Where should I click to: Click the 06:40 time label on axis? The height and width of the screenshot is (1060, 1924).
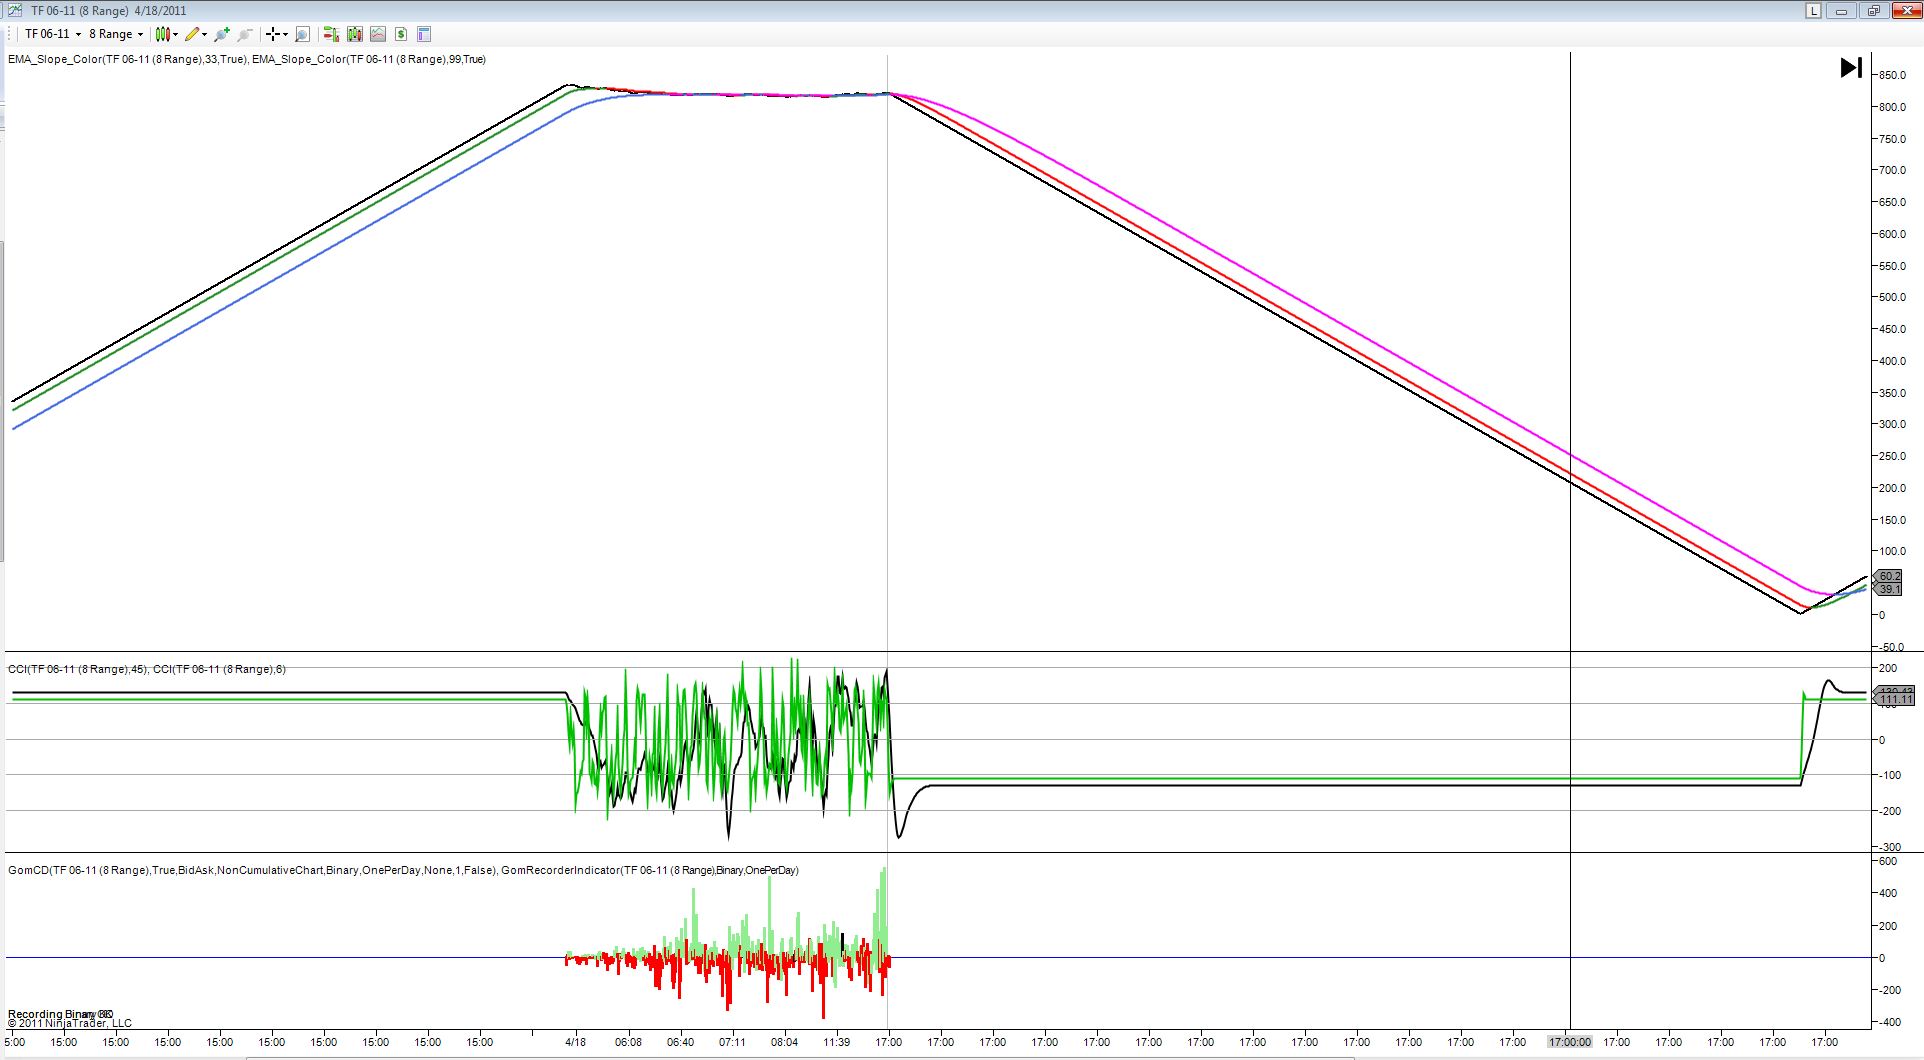tap(680, 1042)
